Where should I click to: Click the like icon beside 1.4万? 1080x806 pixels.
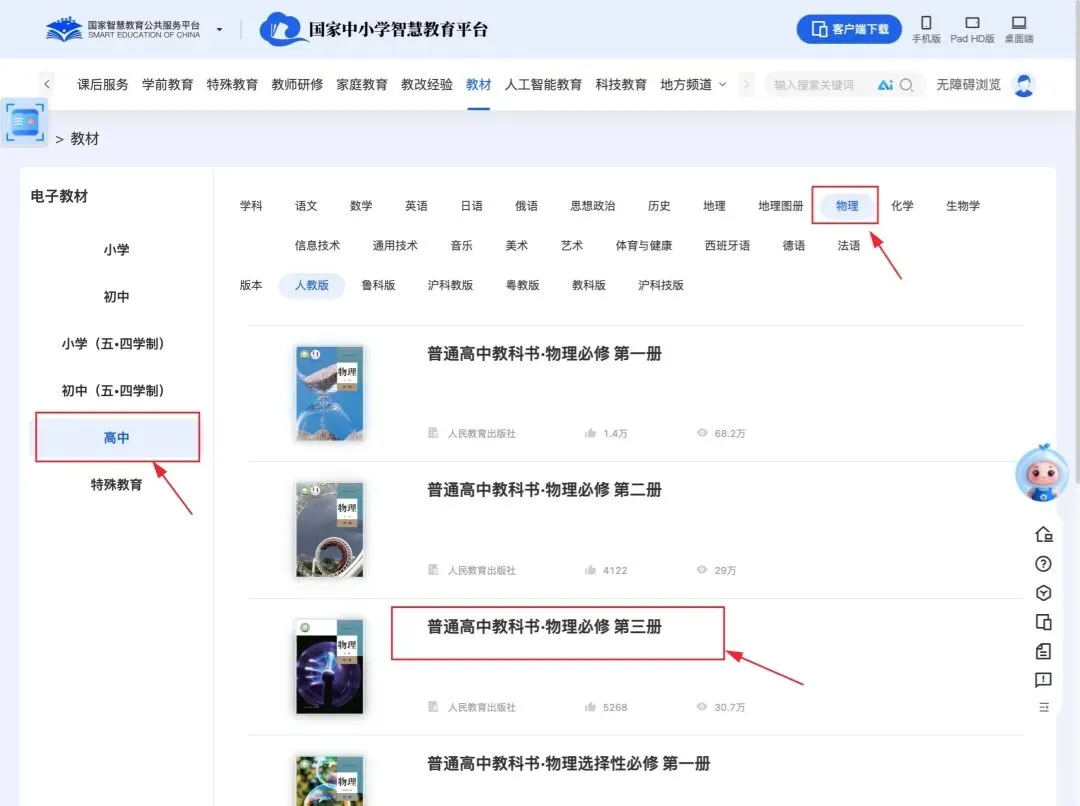click(x=590, y=433)
